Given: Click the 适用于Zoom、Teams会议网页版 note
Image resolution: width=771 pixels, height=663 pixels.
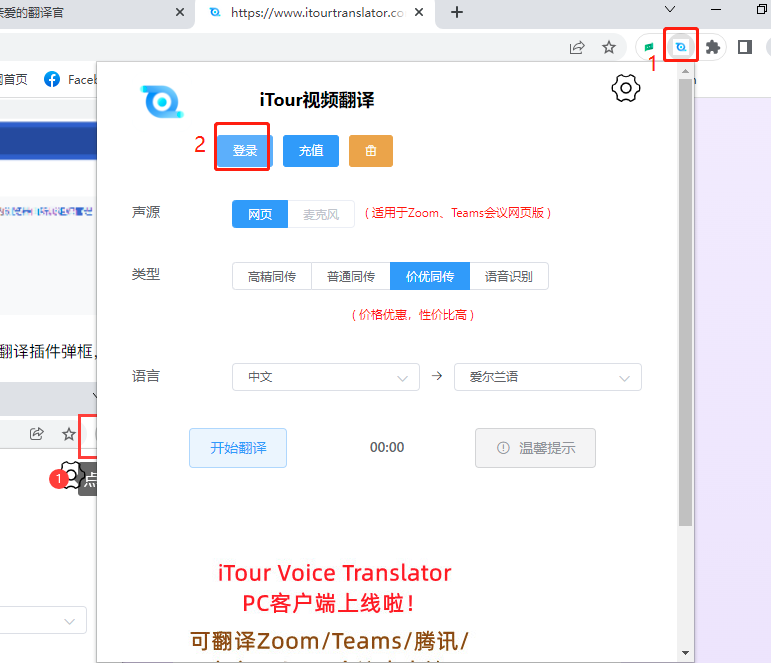Looking at the screenshot, I should click(458, 213).
